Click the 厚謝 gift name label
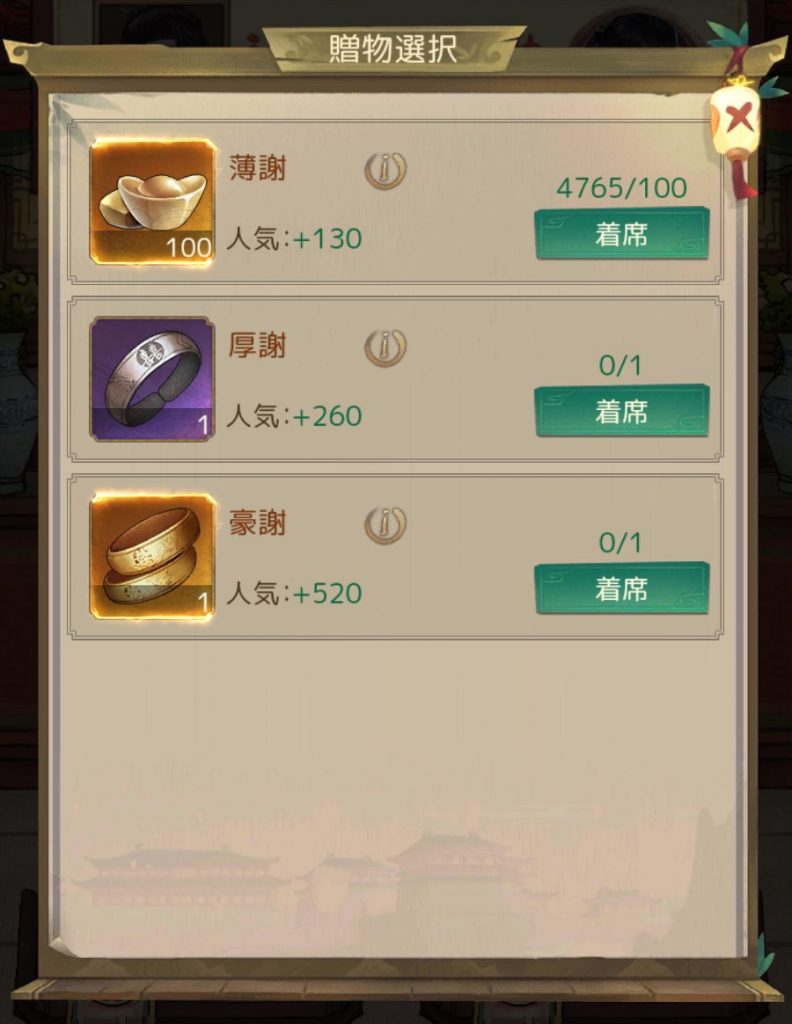 pos(257,345)
